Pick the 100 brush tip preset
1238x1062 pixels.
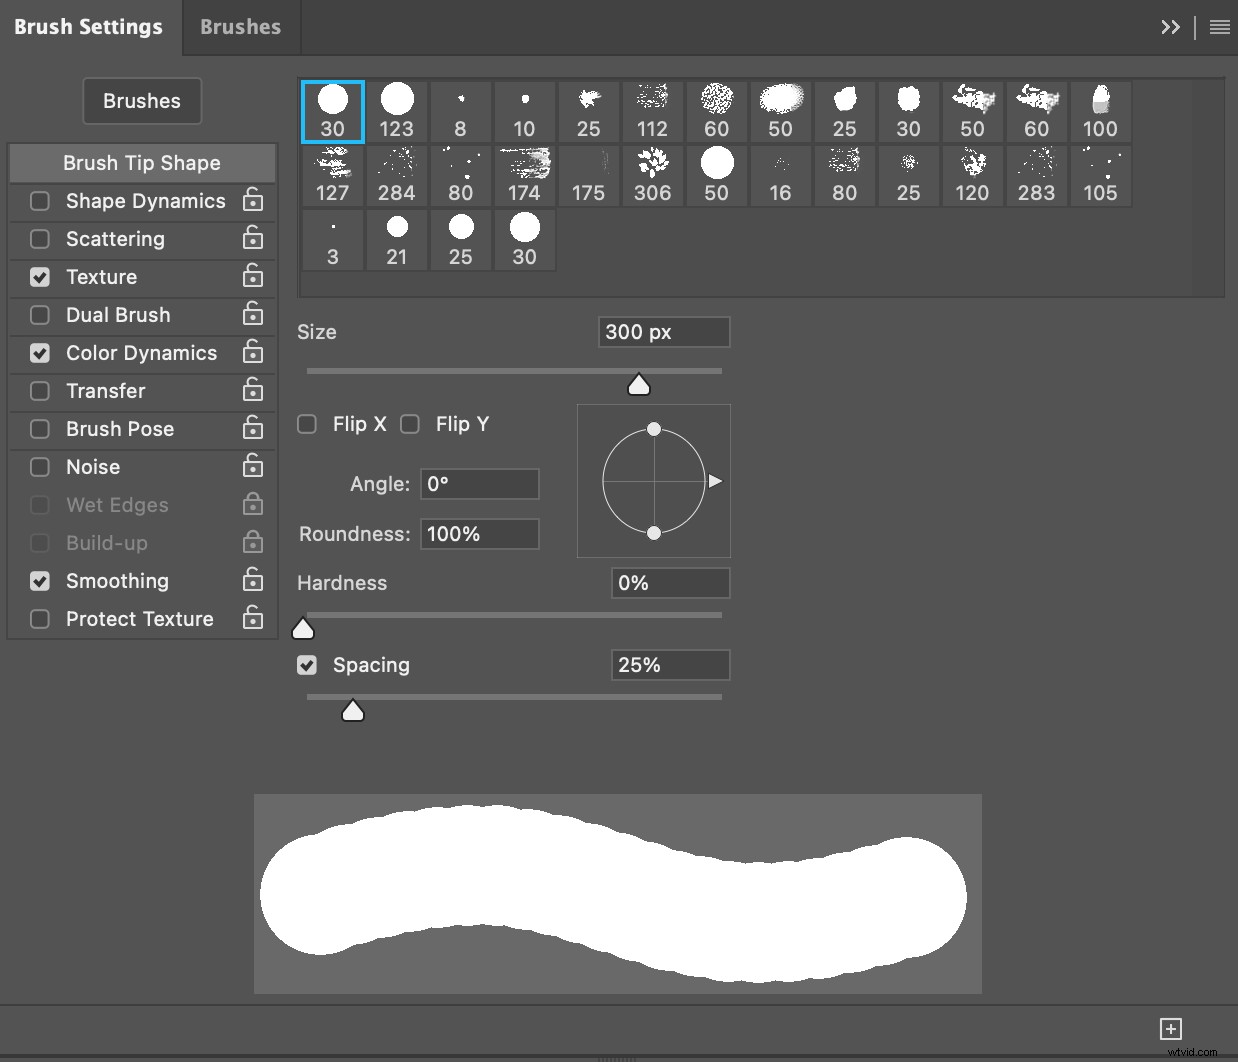(x=1100, y=111)
